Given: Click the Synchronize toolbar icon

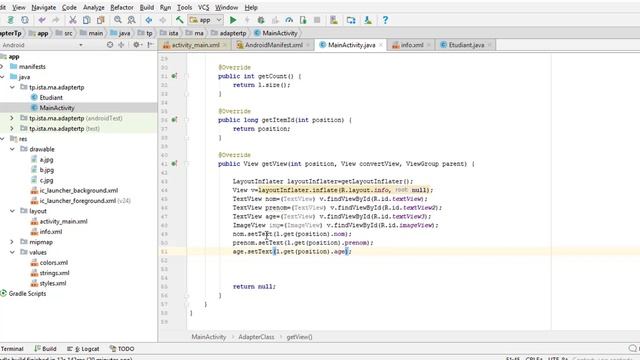Looking at the screenshot, I should [25, 20].
